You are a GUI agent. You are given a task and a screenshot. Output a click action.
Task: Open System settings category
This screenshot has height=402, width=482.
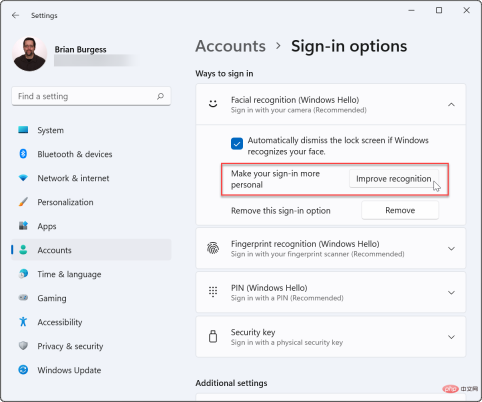[91, 130]
